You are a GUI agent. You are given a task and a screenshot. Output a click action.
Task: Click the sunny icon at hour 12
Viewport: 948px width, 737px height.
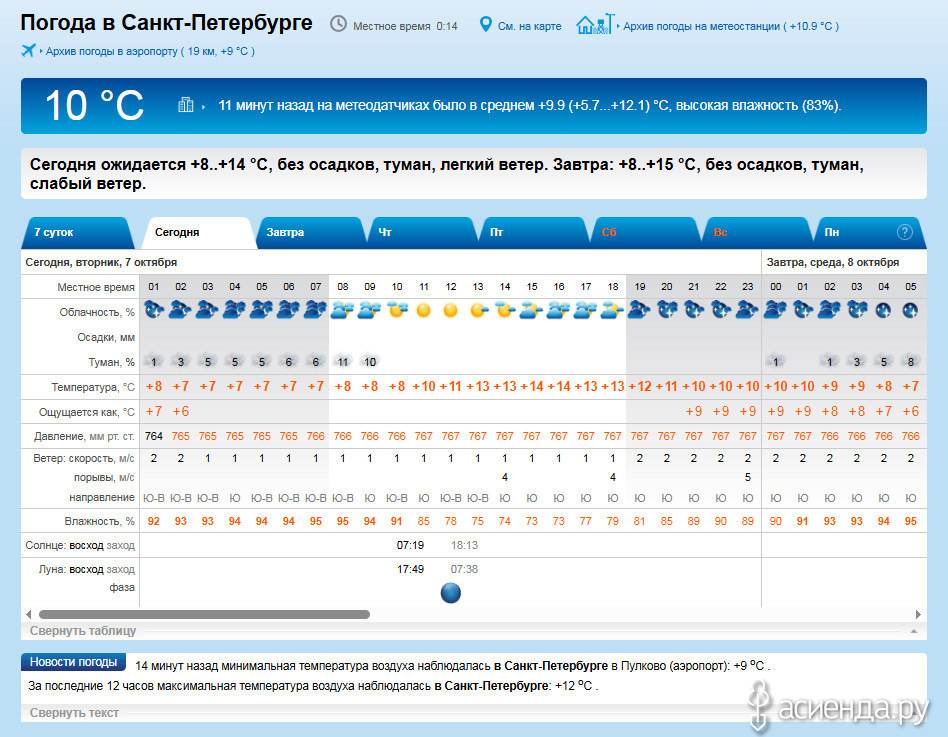451,310
